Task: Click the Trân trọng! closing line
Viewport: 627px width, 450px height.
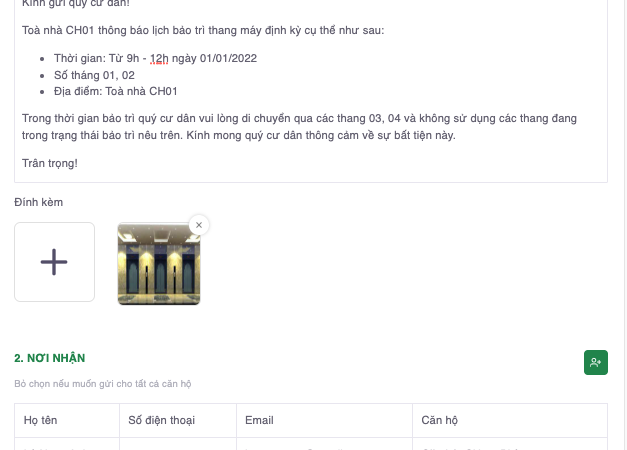Action: tap(50, 163)
